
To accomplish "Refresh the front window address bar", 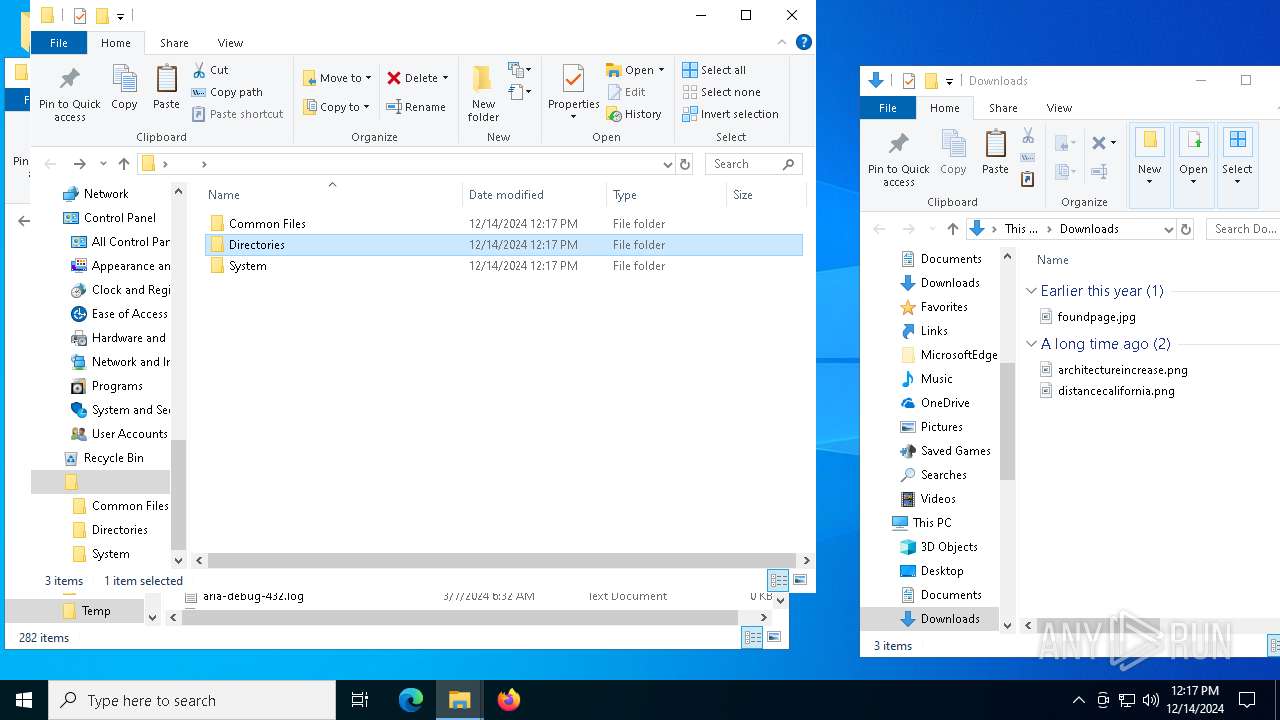I will click(x=685, y=164).
